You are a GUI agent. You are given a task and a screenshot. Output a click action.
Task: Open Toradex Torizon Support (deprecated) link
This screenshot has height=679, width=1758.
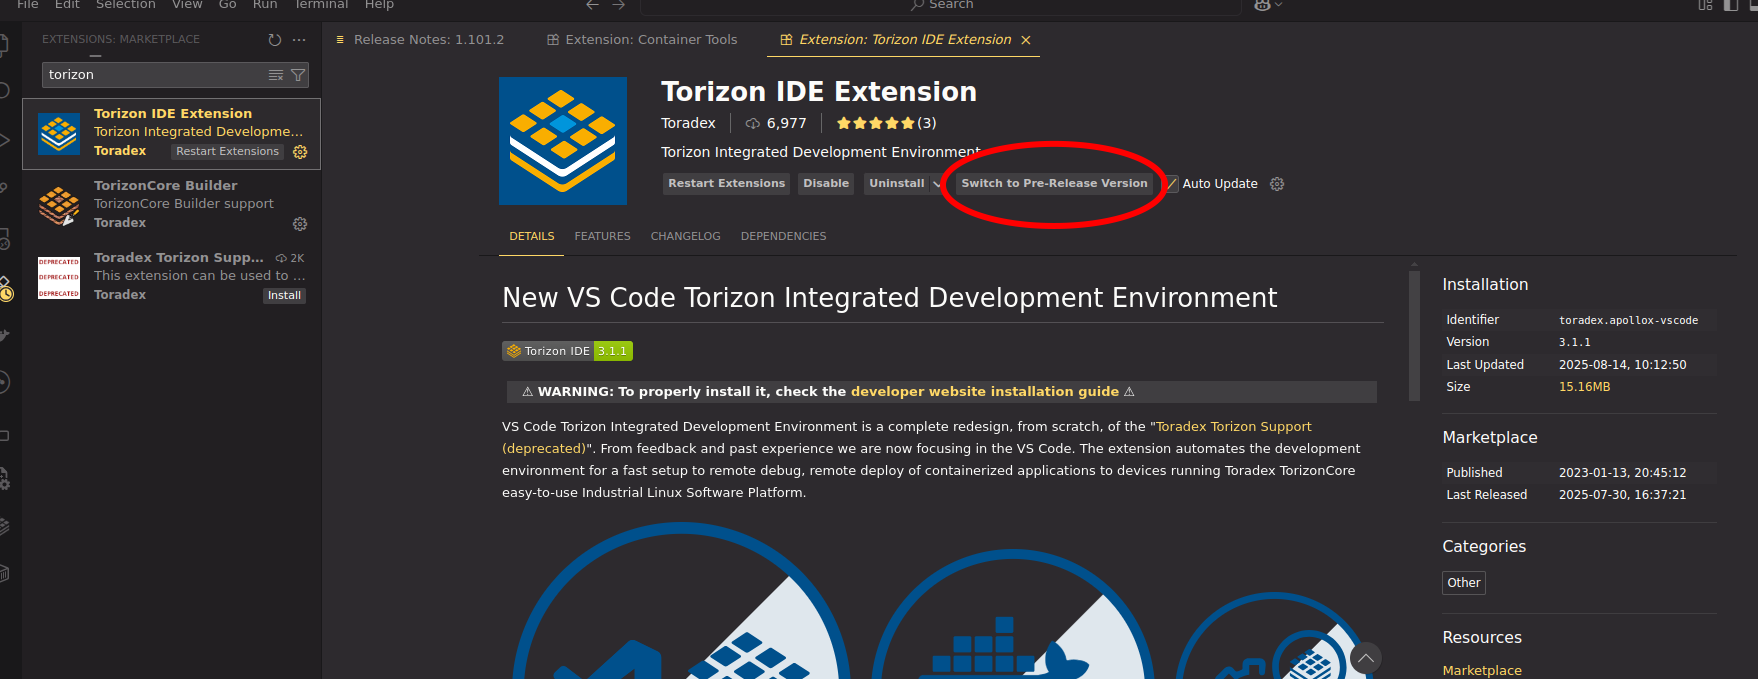coord(906,438)
